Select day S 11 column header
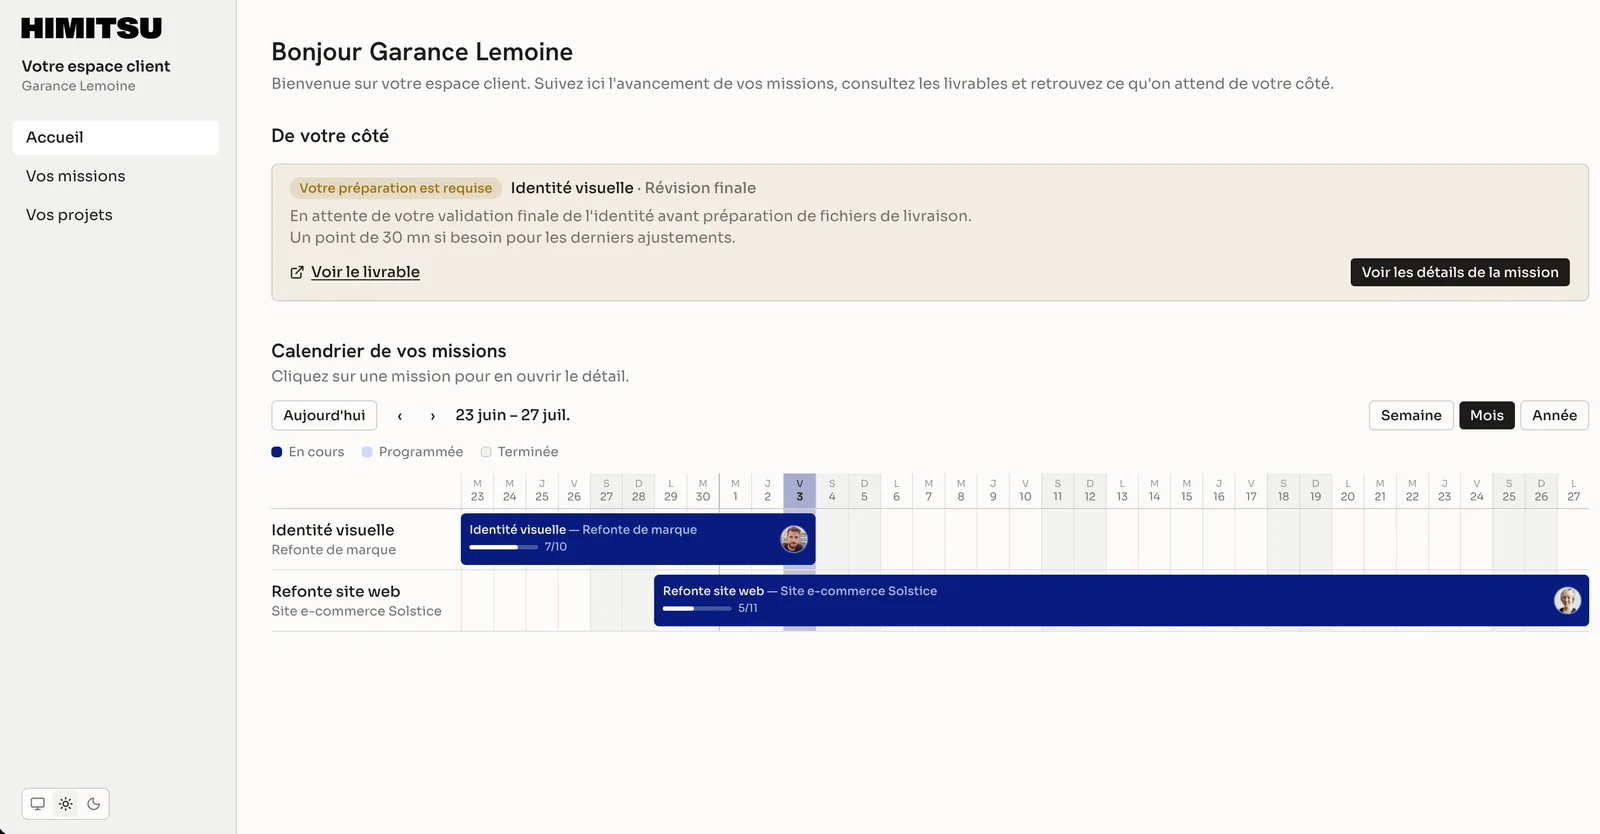Viewport: 1600px width, 834px height. (x=1057, y=490)
